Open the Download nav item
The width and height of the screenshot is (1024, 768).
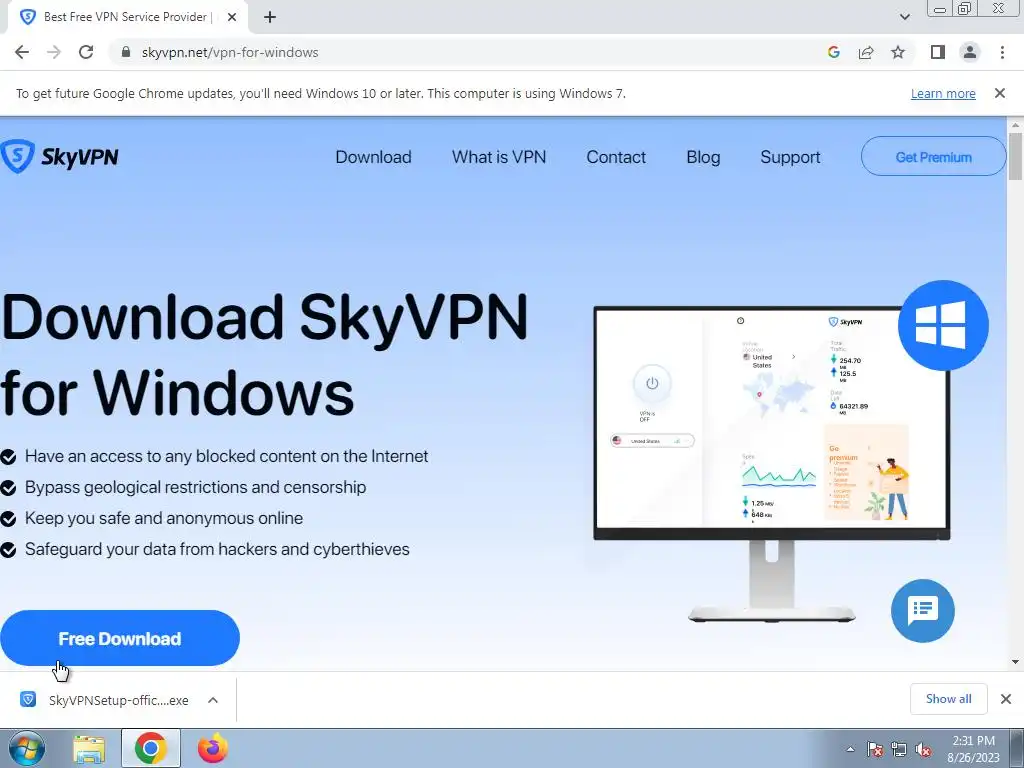click(374, 157)
